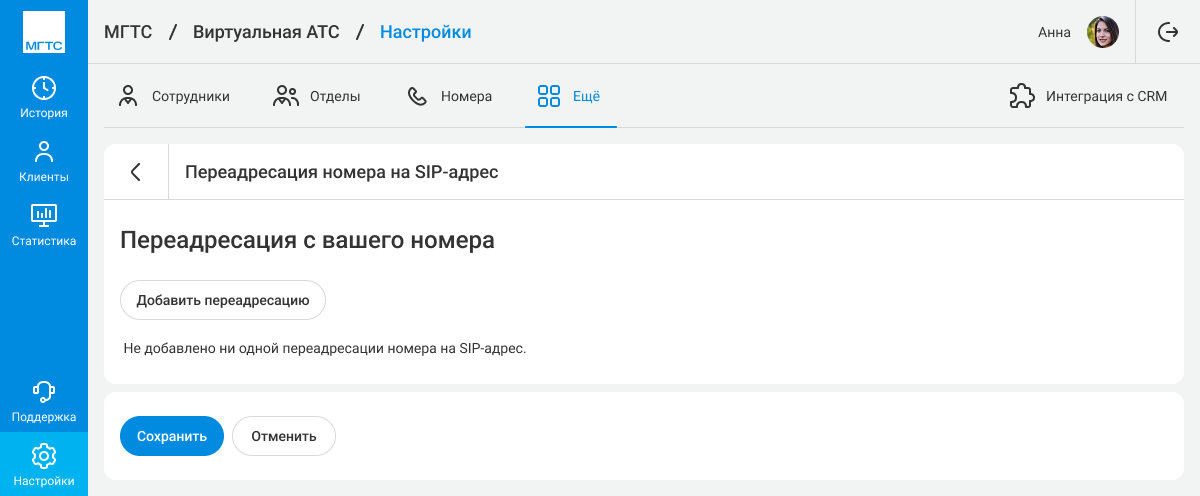Open Интеграция с CRM

coord(1088,97)
